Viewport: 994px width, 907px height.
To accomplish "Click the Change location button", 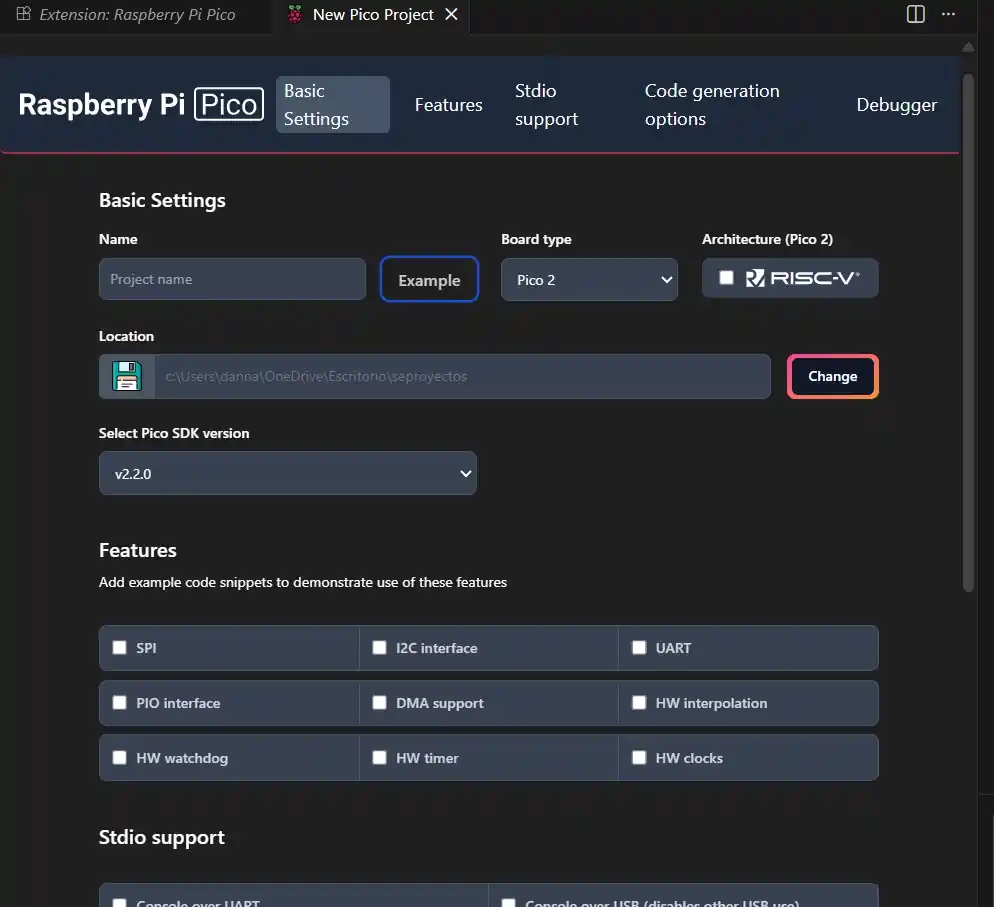I will (x=832, y=377).
